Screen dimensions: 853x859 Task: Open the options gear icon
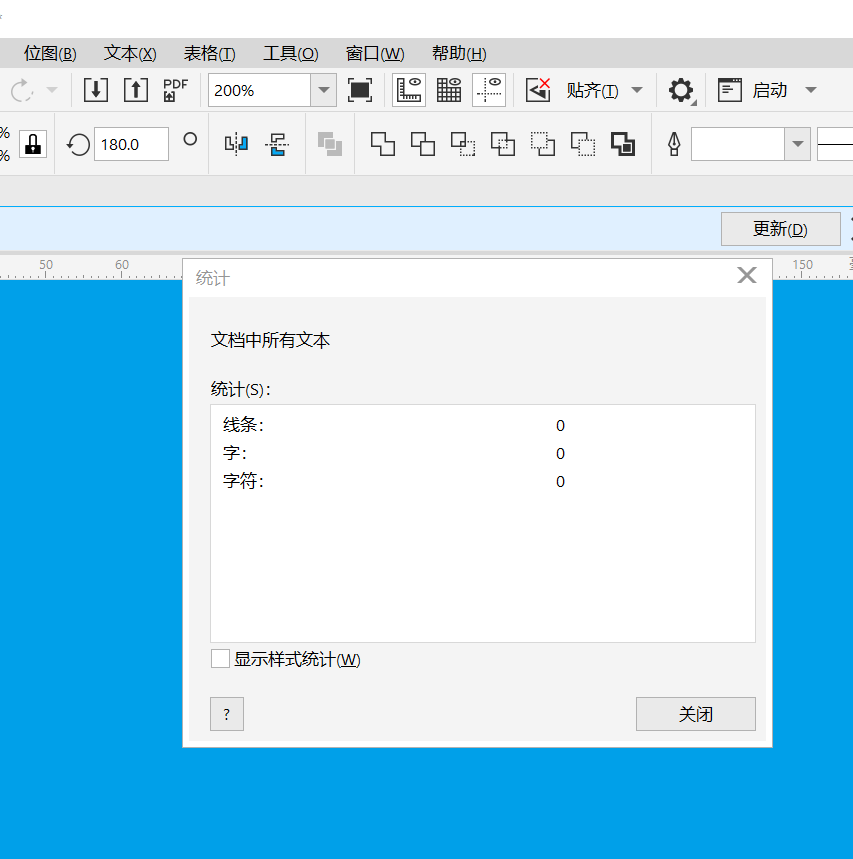coord(681,90)
